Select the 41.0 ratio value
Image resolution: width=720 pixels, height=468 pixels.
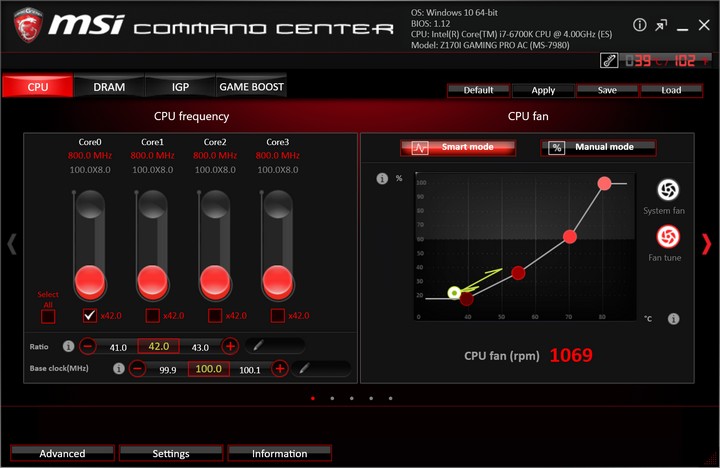118,347
